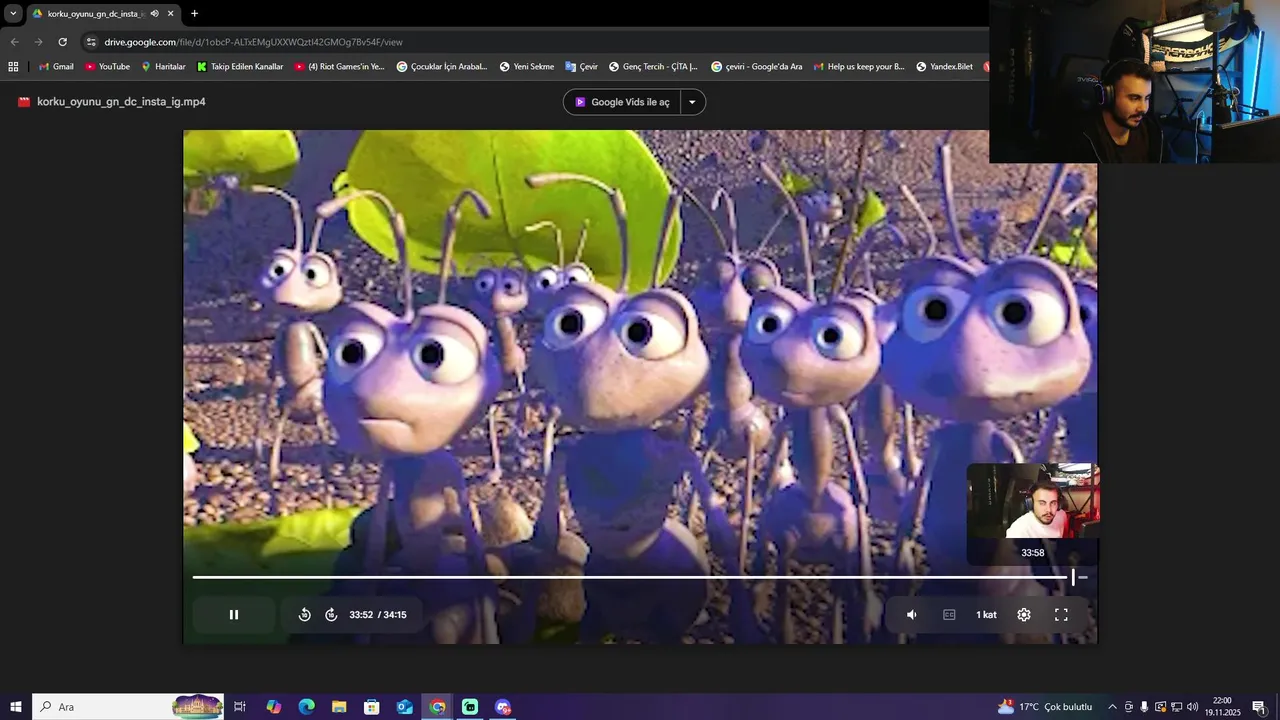
Task: Seek along the video progress bar
Action: coord(640,577)
